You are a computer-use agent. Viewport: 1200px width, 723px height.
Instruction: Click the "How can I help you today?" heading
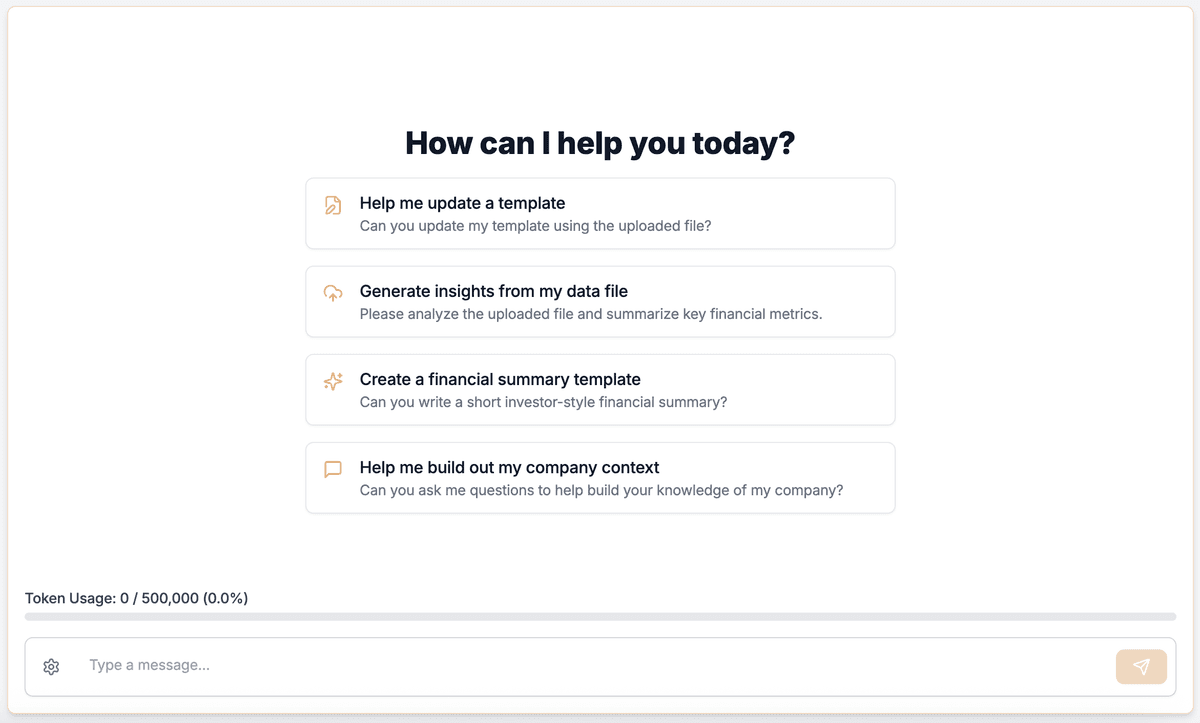pos(600,143)
